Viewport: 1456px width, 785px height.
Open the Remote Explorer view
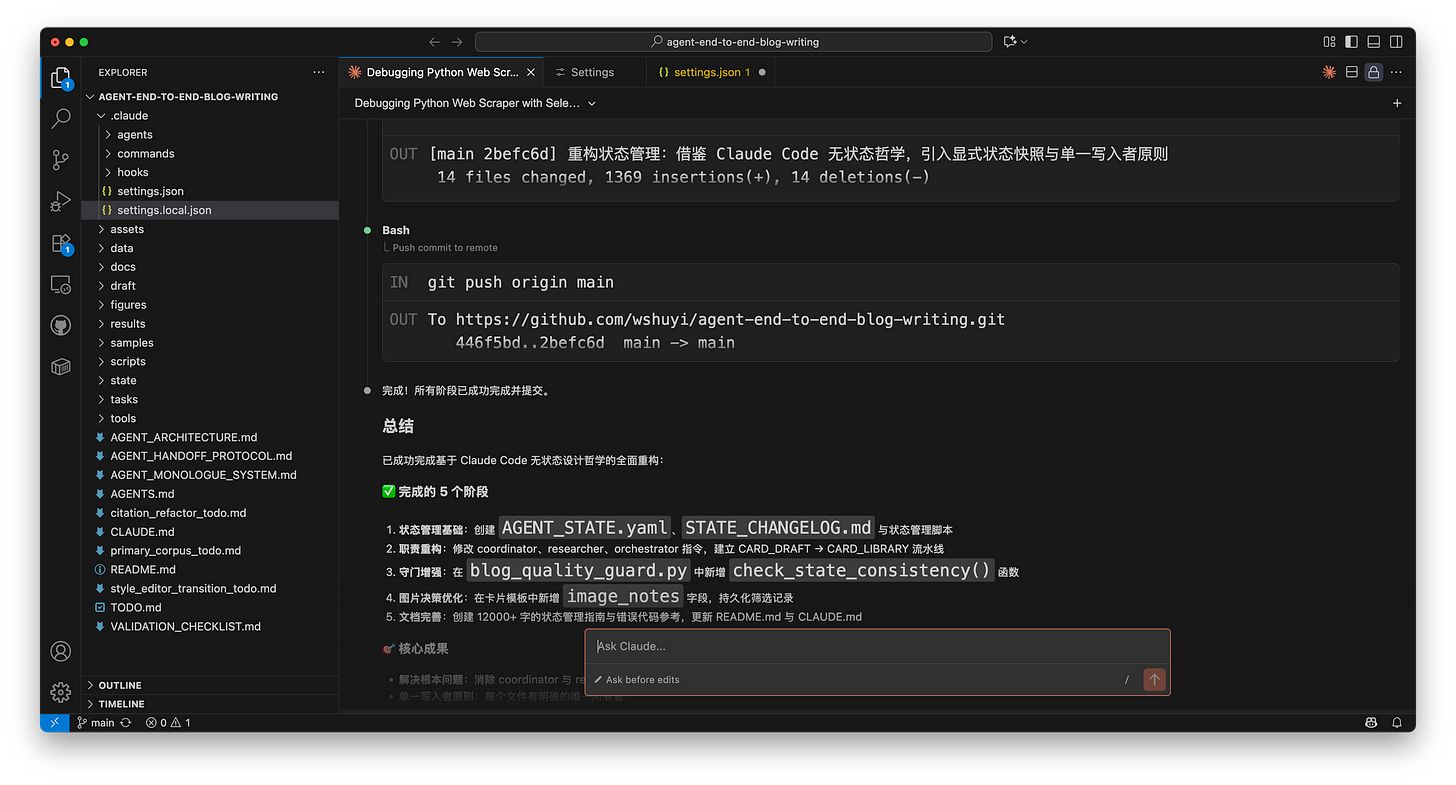pos(61,285)
